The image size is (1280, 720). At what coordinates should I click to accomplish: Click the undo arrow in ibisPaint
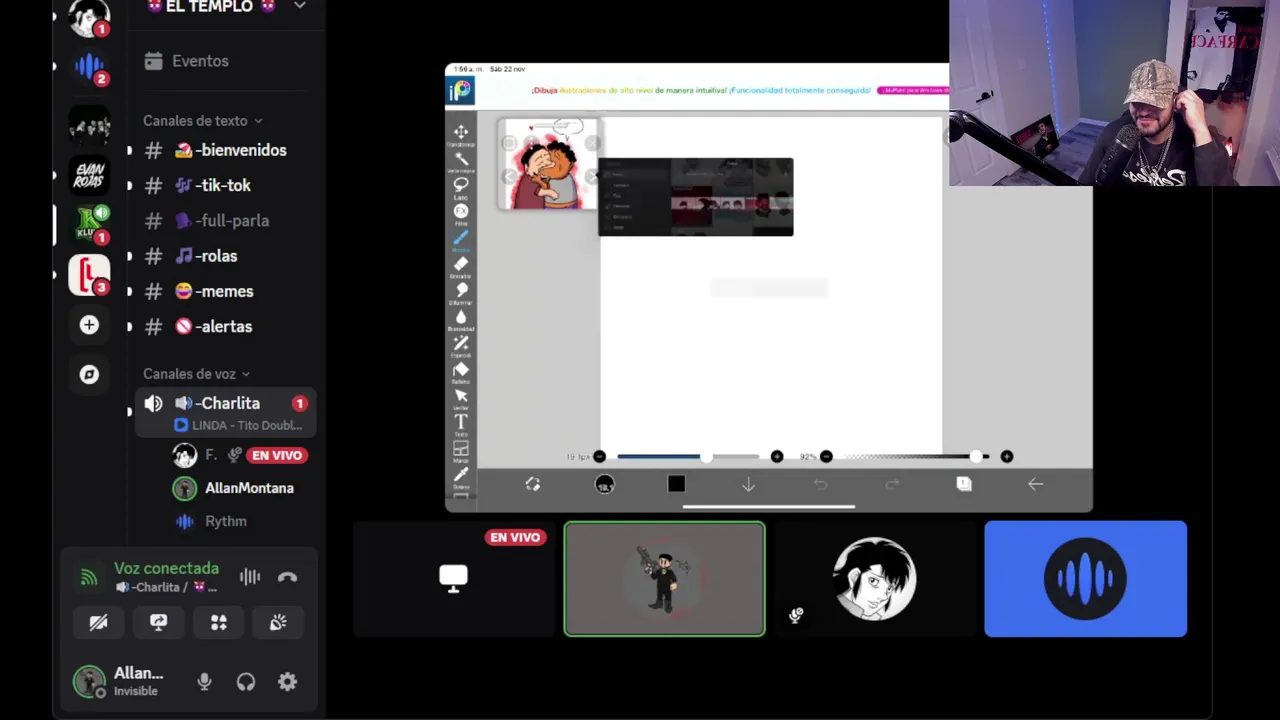[x=820, y=484]
